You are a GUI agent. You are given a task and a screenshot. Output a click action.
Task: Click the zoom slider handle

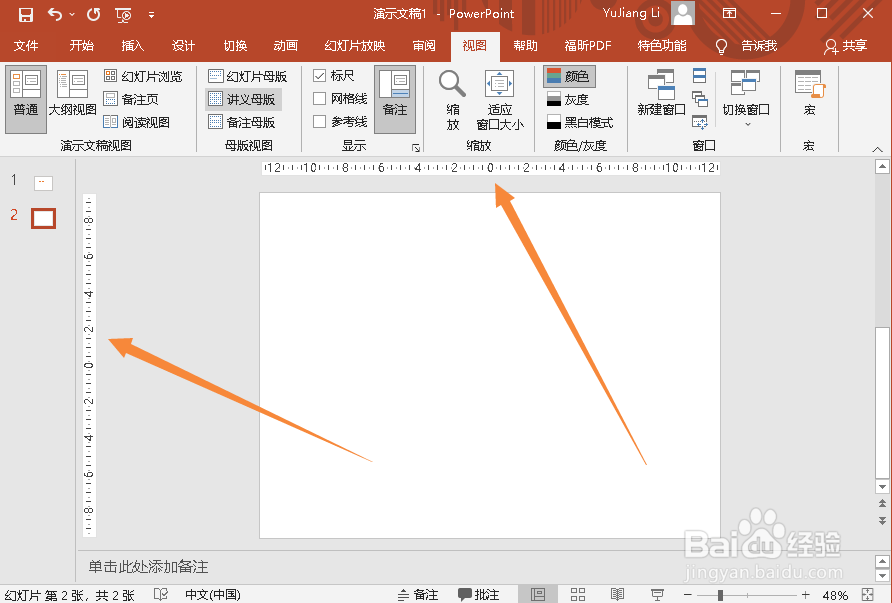pyautogui.click(x=720, y=595)
